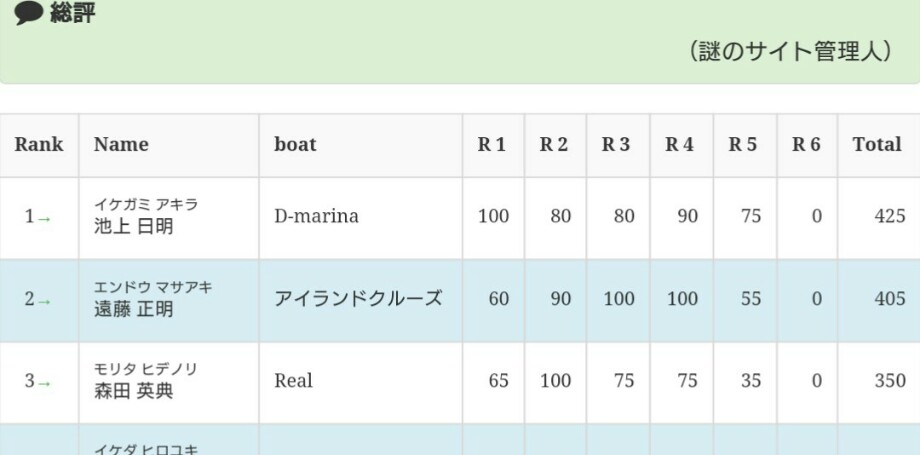Viewport: 920px width, 455px height.
Task: Select the name 森田 英典
Action: 134,390
